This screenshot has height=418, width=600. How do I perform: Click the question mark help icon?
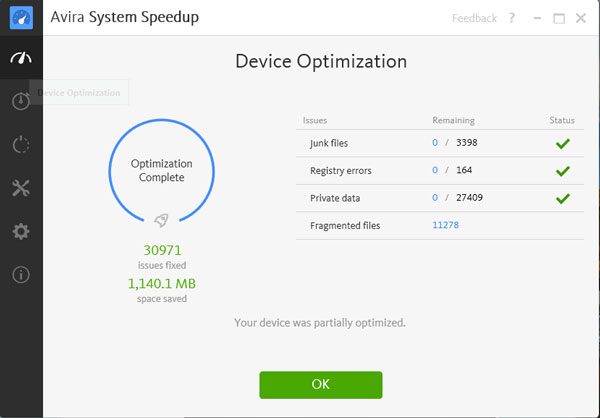click(512, 18)
